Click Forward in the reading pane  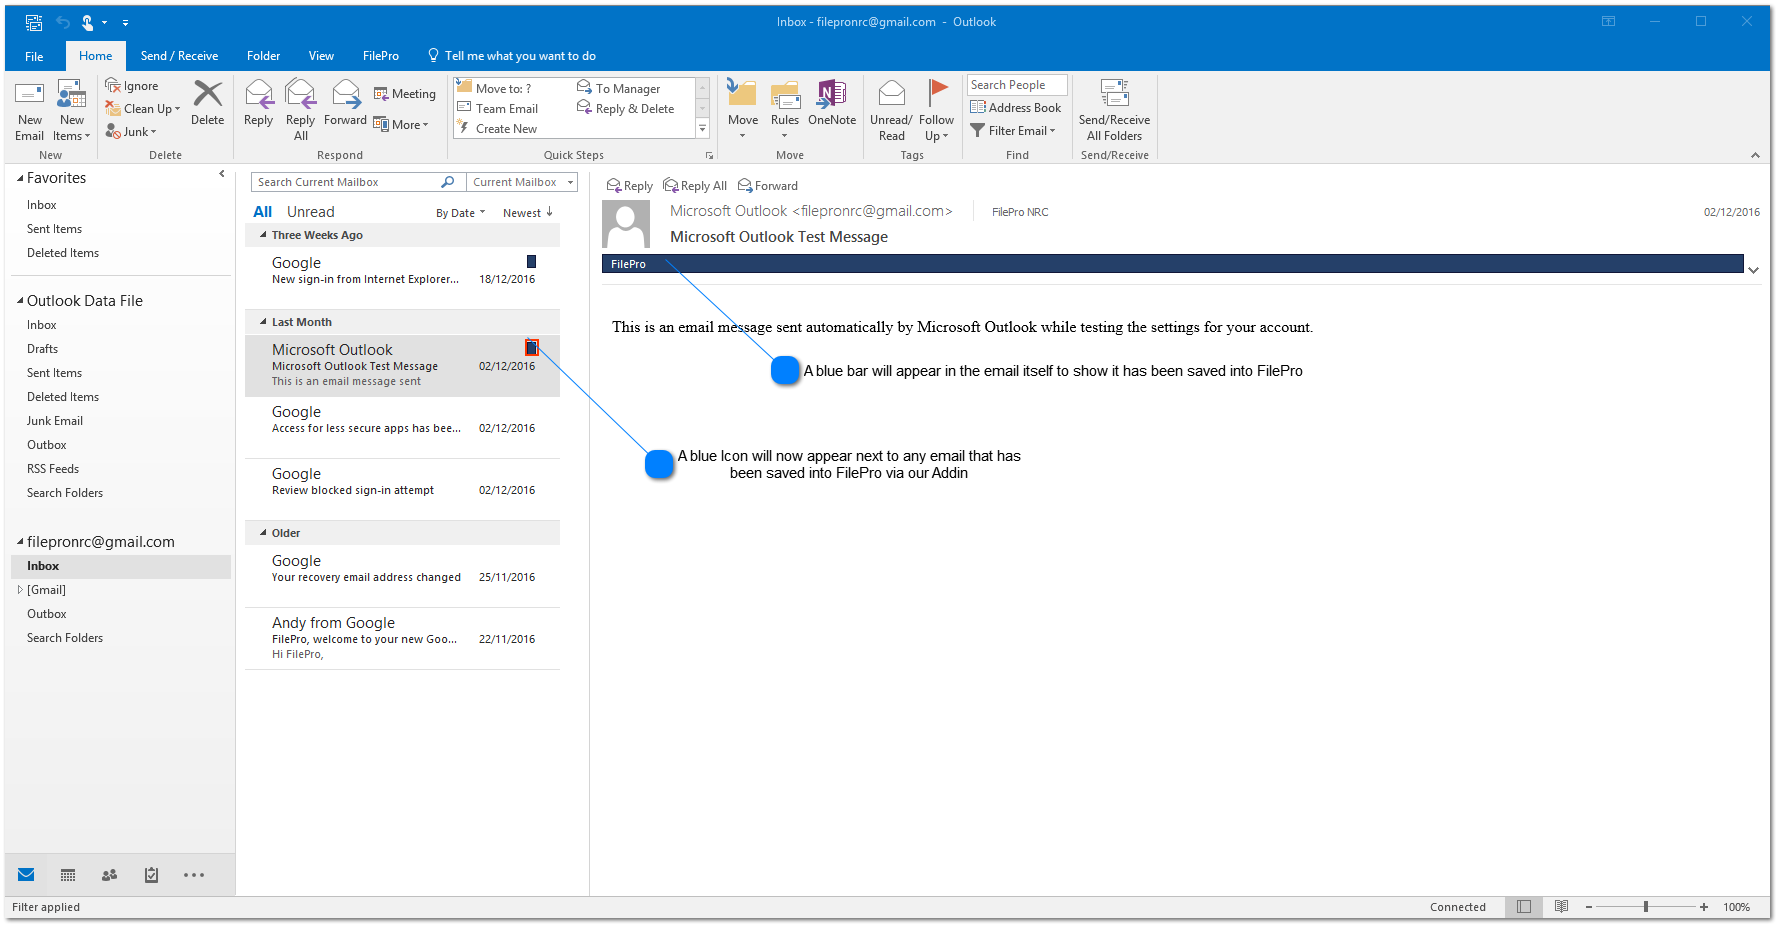click(768, 186)
